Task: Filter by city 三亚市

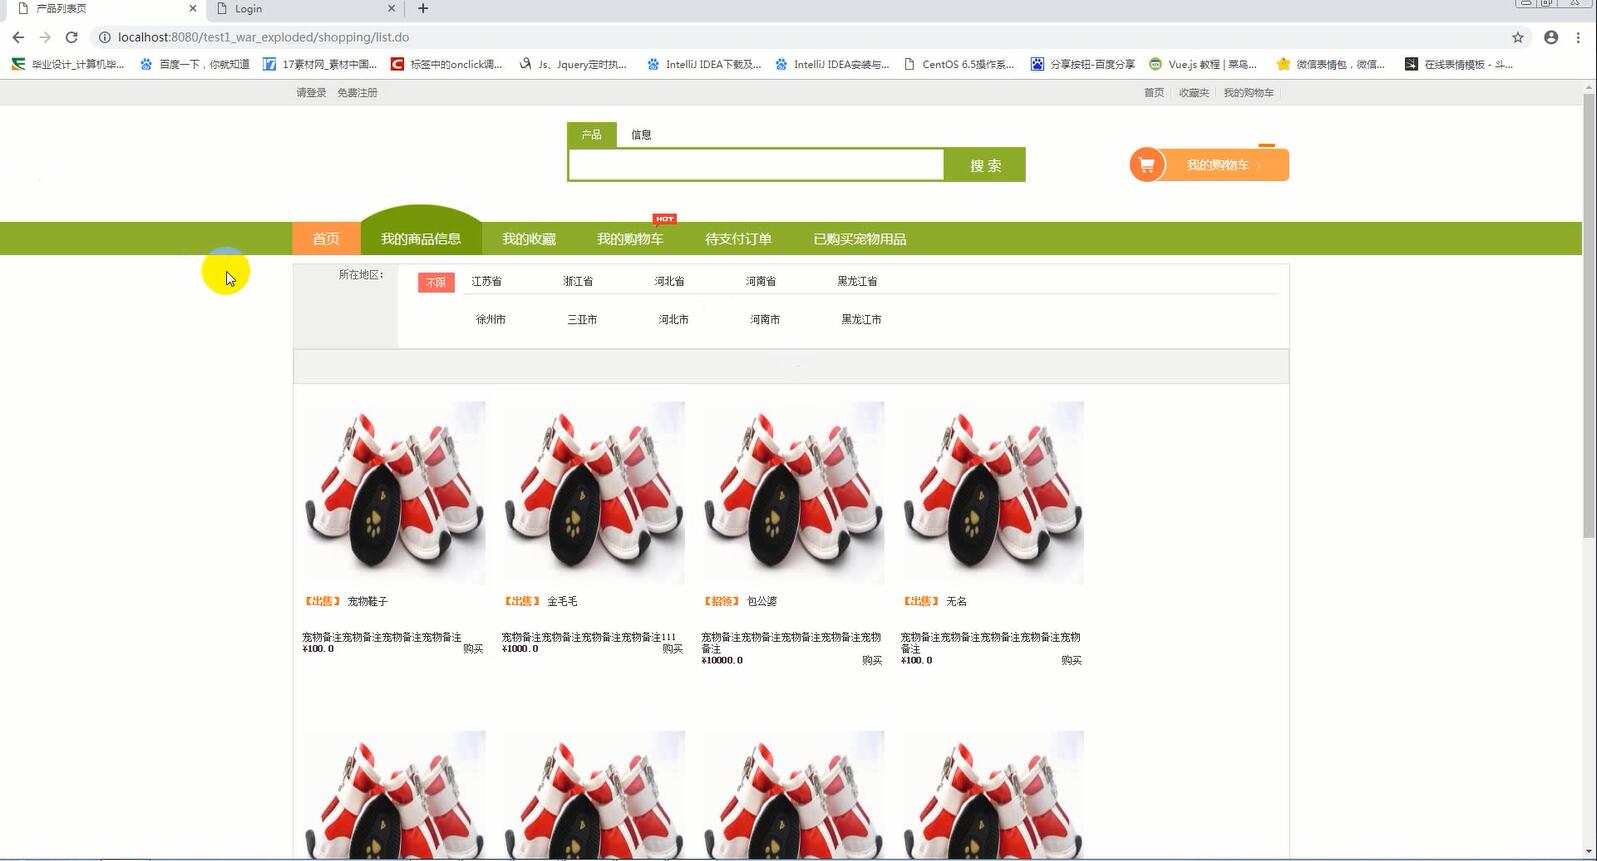Action: pos(582,320)
